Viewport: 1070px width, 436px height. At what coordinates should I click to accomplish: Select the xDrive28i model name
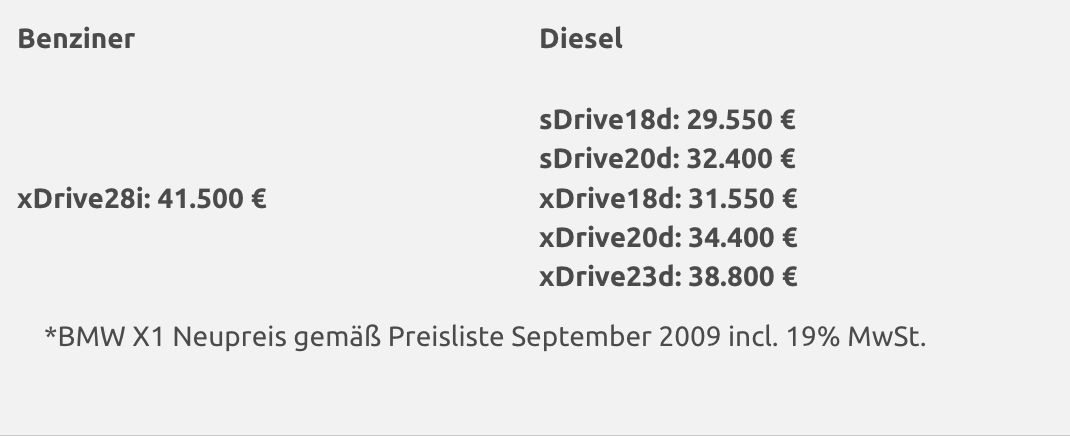(83, 198)
